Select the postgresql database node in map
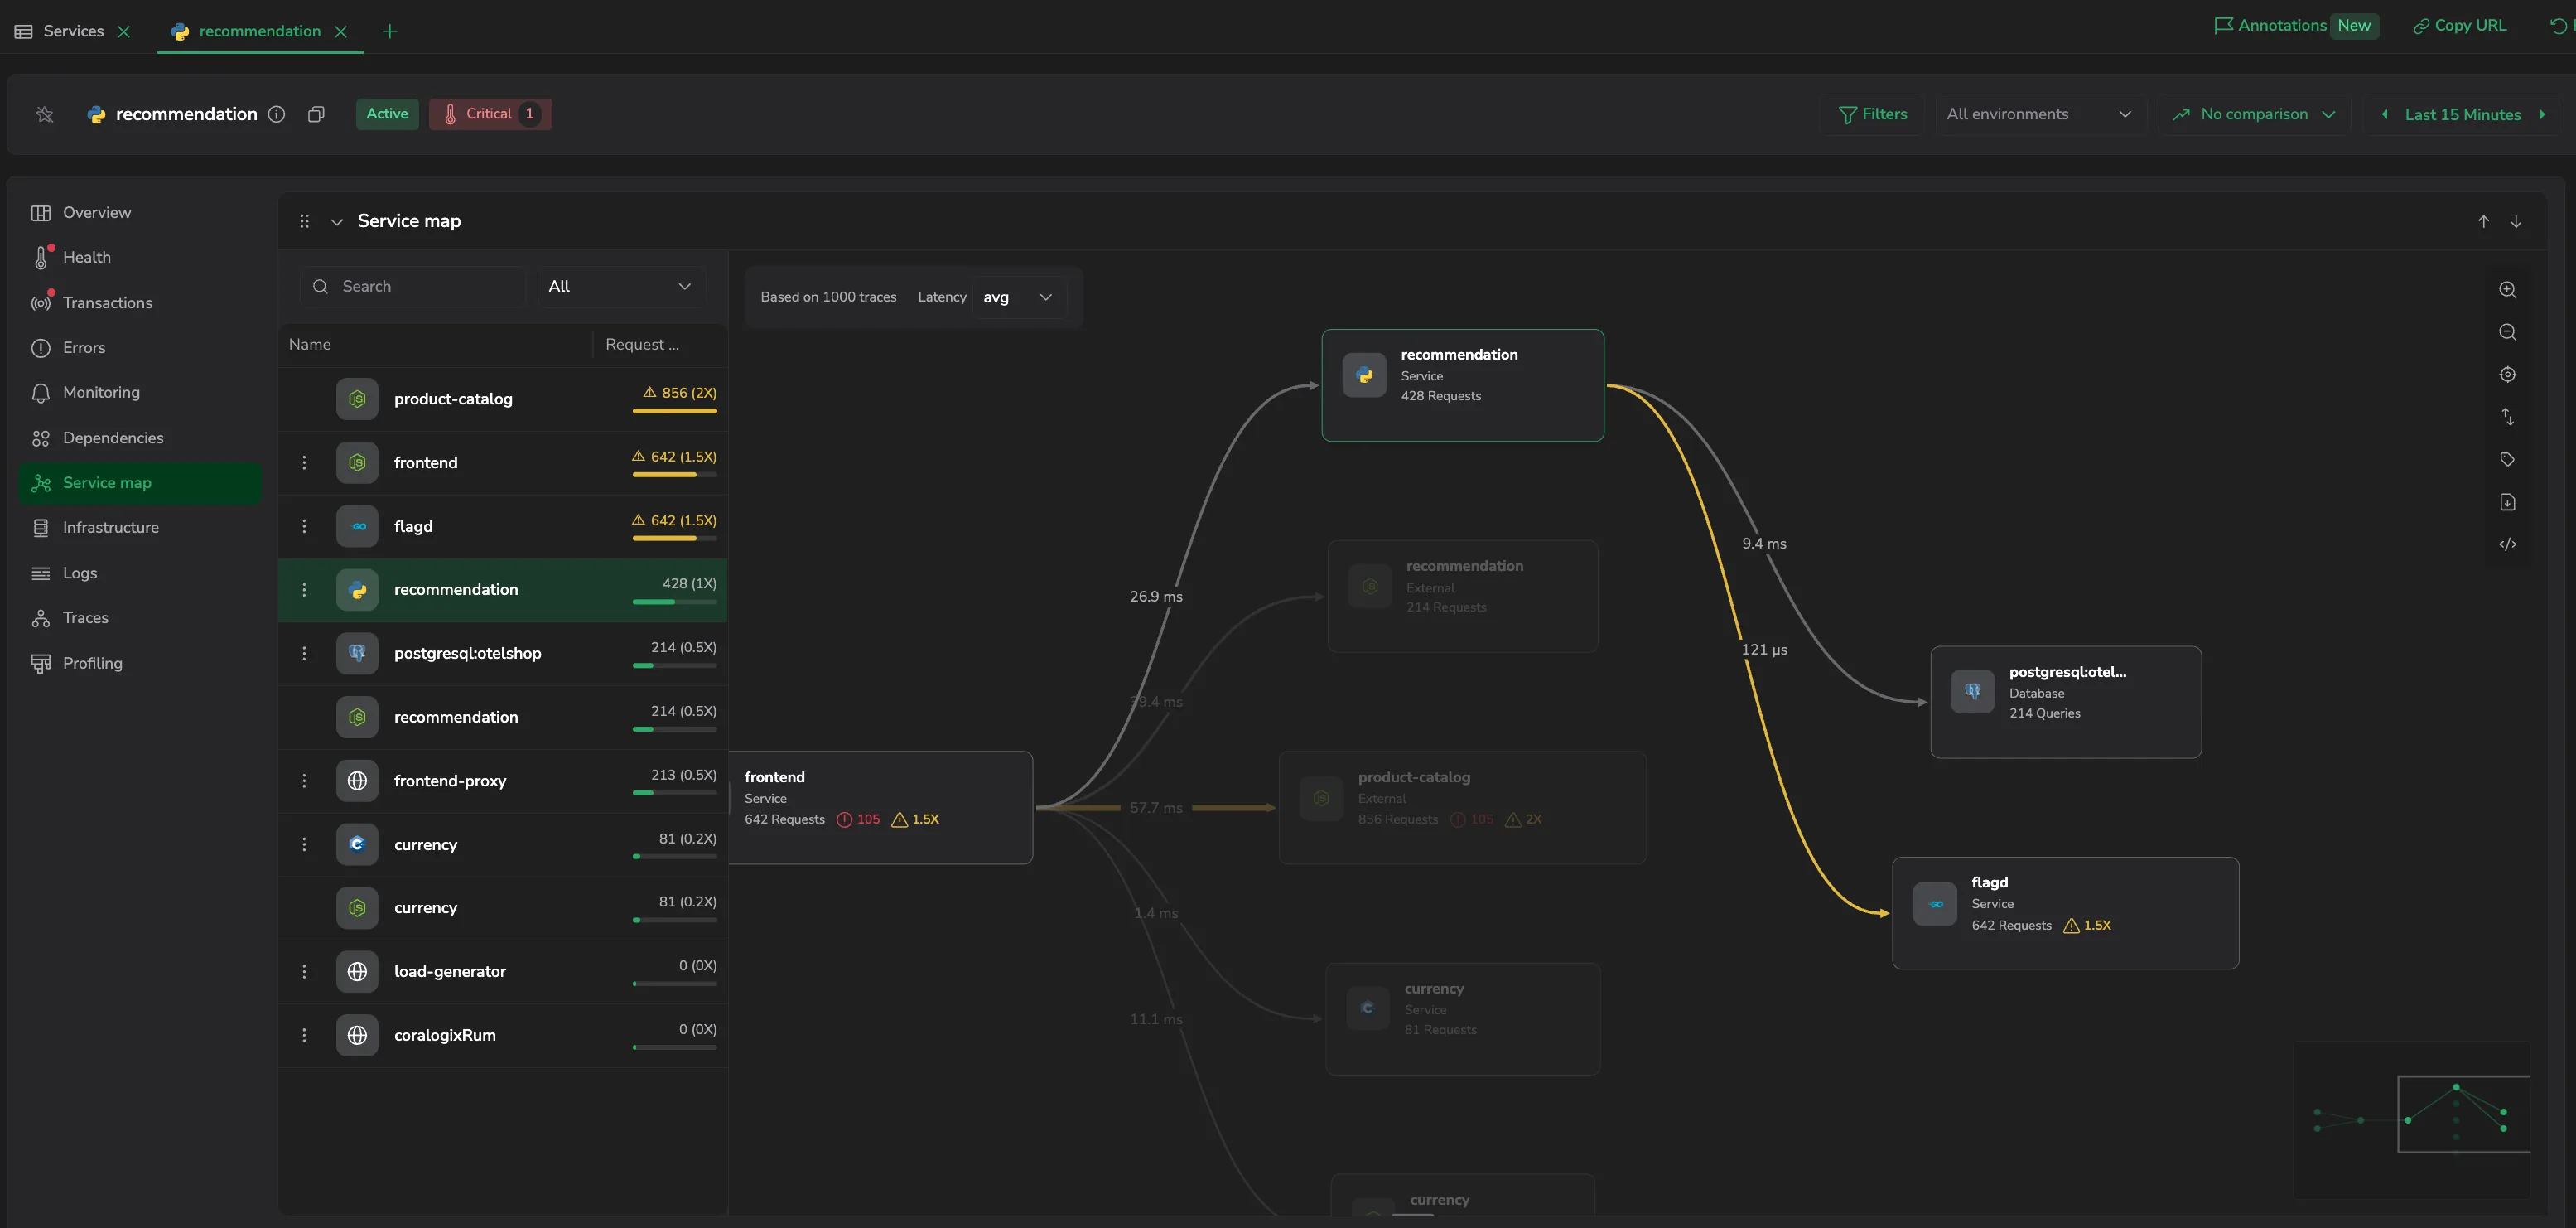The height and width of the screenshot is (1228, 2576). (x=2065, y=702)
